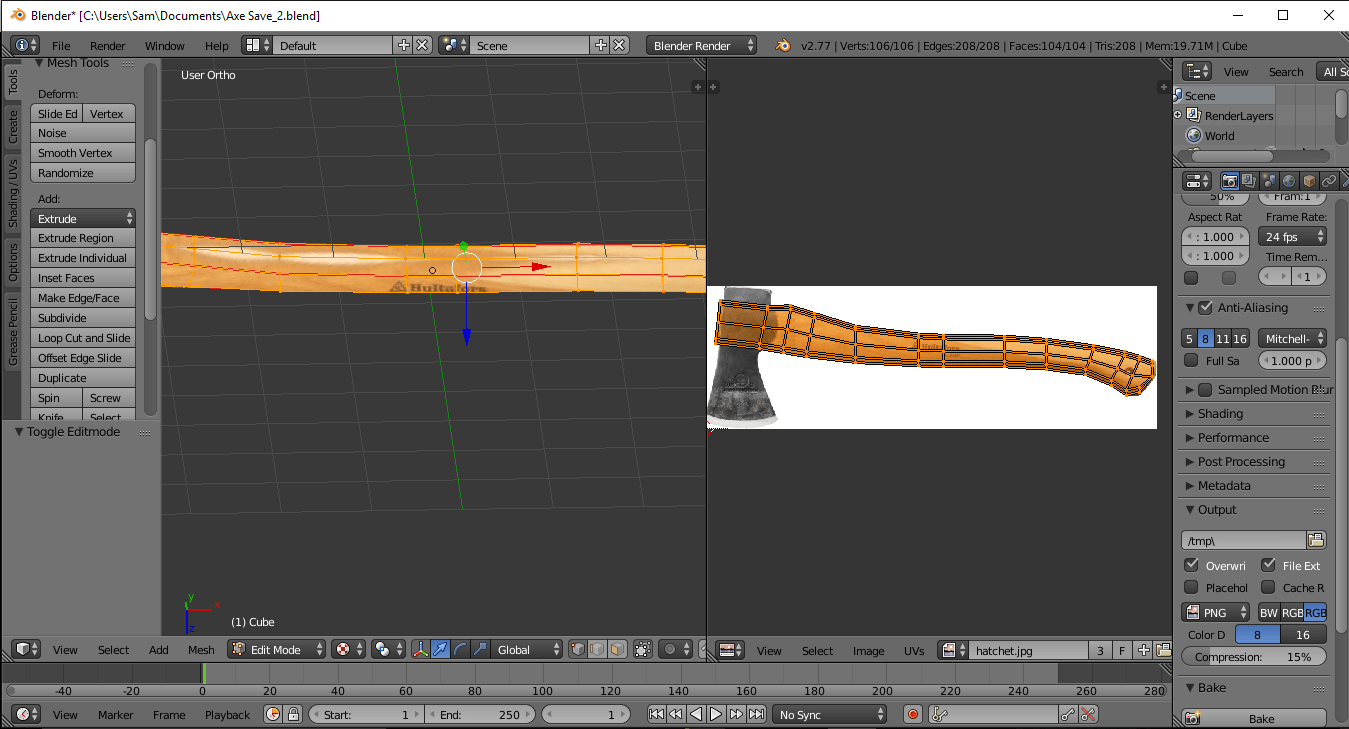Screen dimensions: 1349x729
Task: Click the Subdivide mesh tool button
Action: pos(82,317)
